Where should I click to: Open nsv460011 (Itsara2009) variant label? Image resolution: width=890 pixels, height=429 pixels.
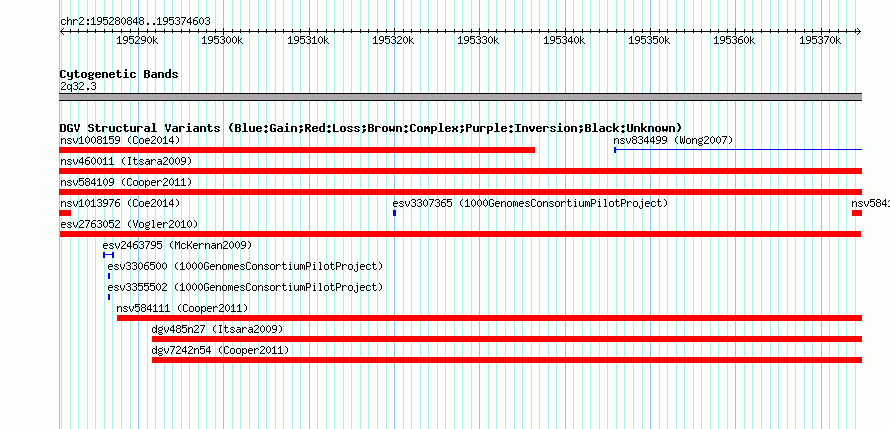(x=126, y=161)
